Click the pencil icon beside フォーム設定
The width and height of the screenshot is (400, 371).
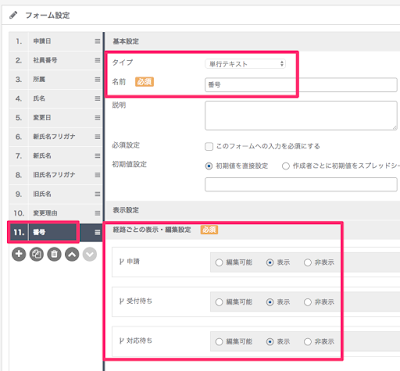pos(13,15)
